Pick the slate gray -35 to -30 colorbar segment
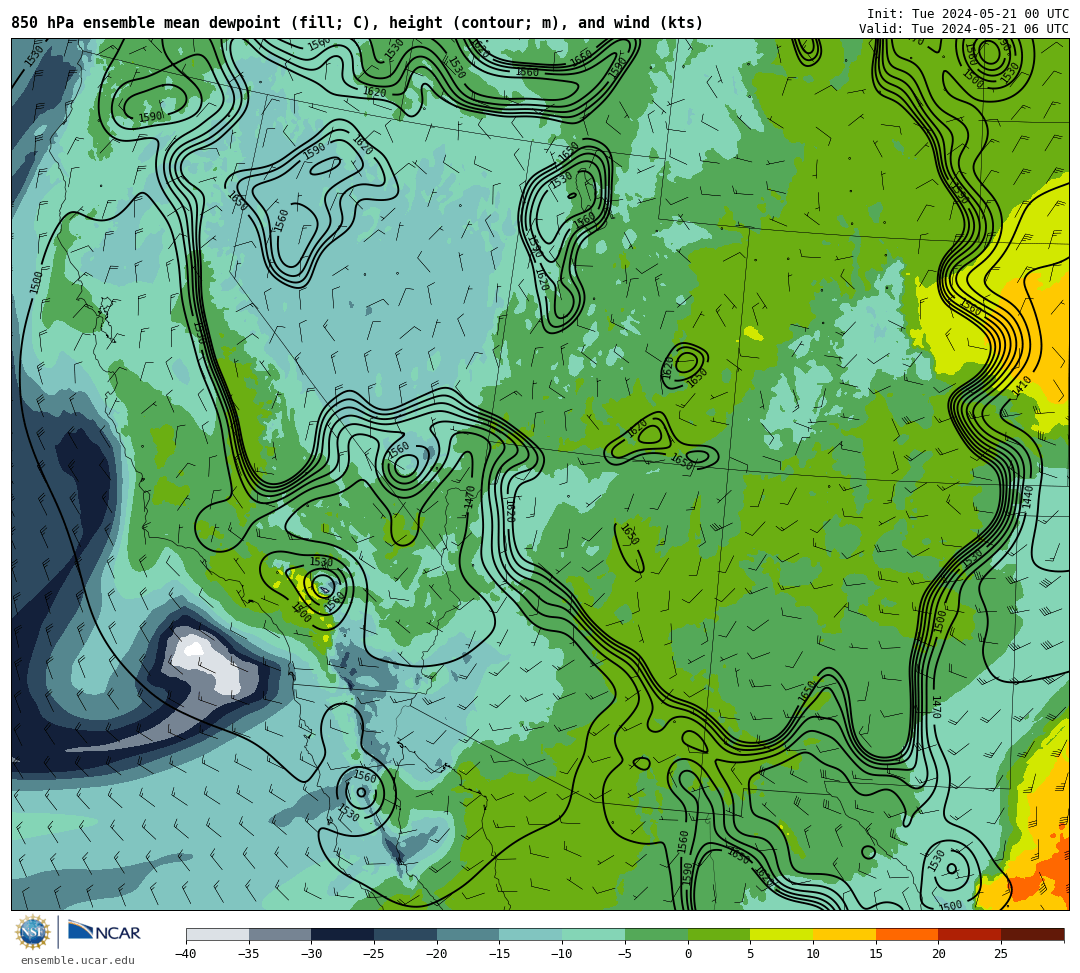The width and height of the screenshot is (1080, 973). pos(280,934)
